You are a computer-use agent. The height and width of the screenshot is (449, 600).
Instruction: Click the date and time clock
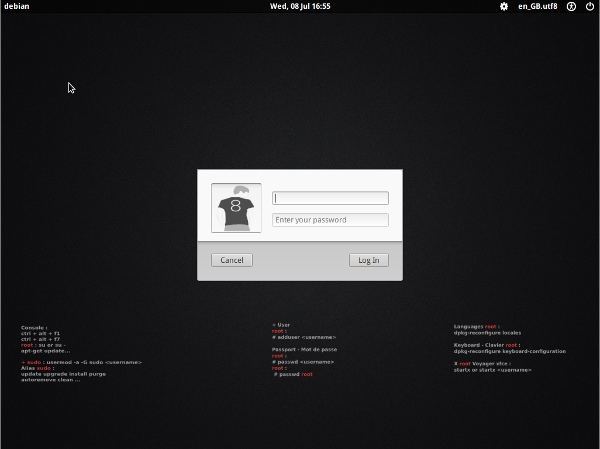click(300, 6)
